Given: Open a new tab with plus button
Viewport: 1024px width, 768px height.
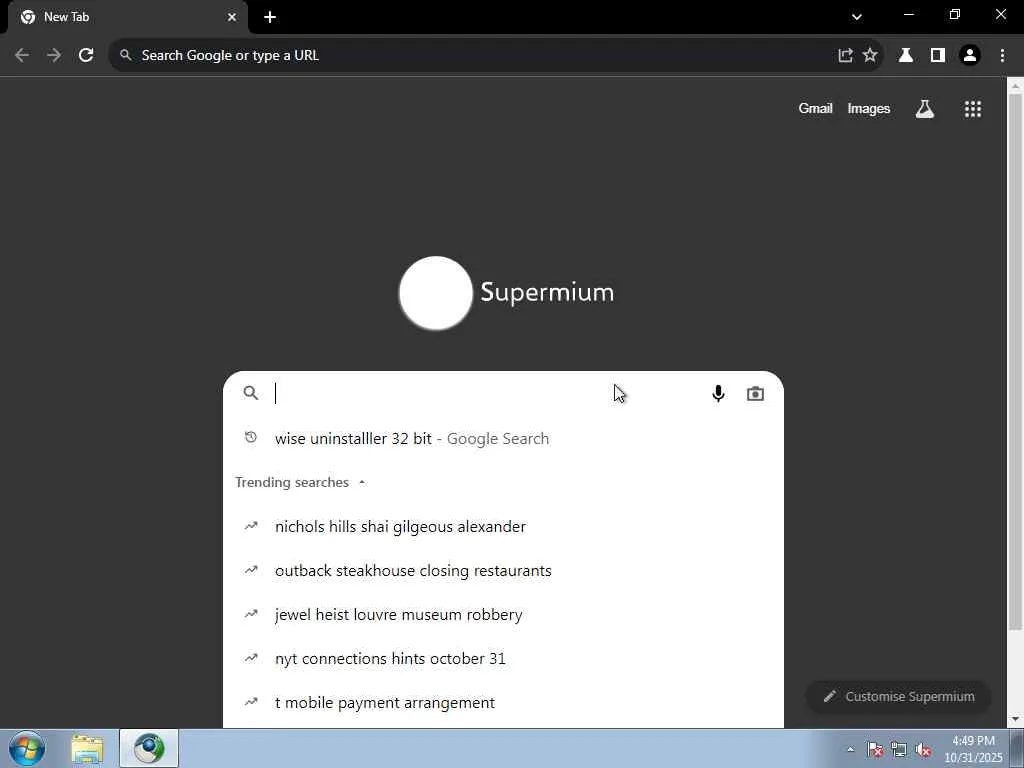Looking at the screenshot, I should coord(270,17).
